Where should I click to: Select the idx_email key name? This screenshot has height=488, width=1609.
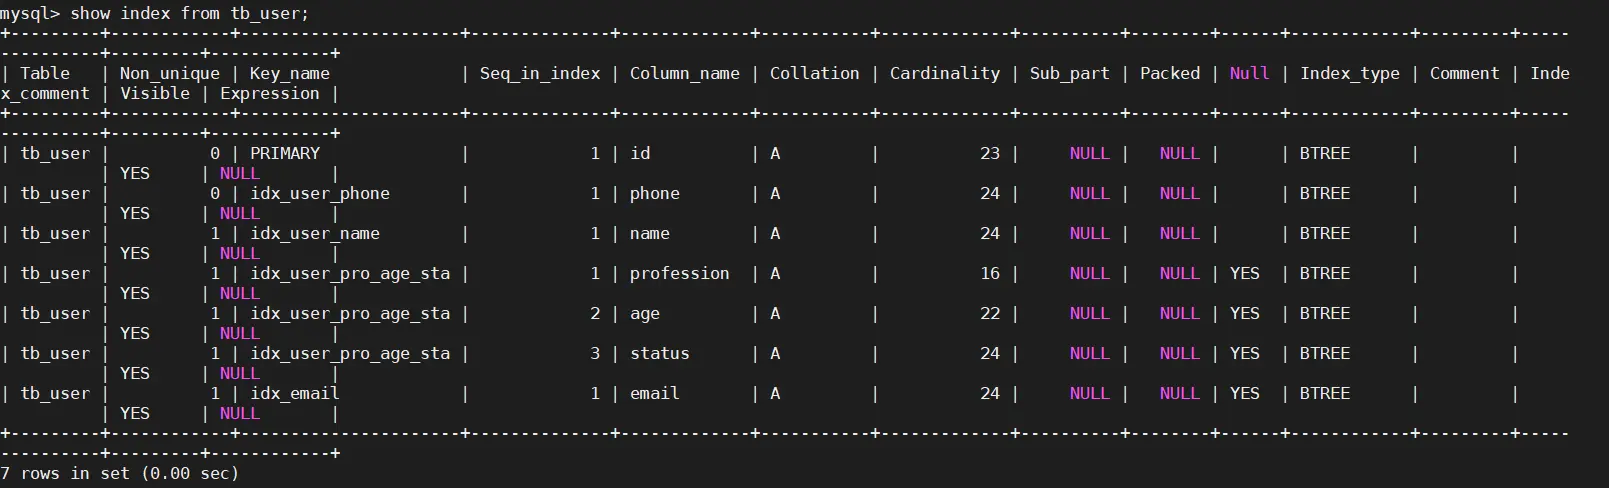pos(295,394)
